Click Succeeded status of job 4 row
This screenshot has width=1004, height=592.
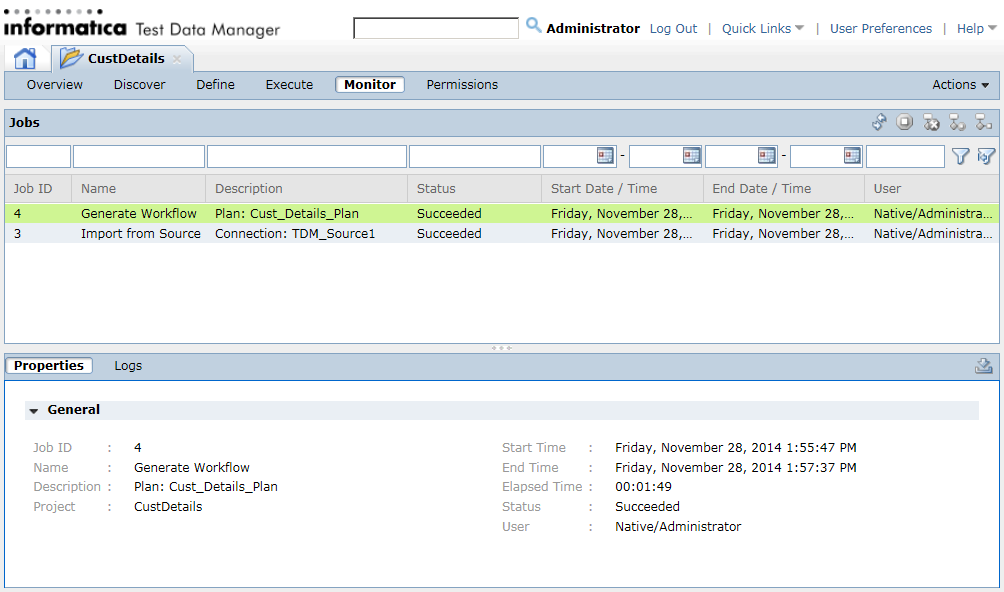point(449,214)
